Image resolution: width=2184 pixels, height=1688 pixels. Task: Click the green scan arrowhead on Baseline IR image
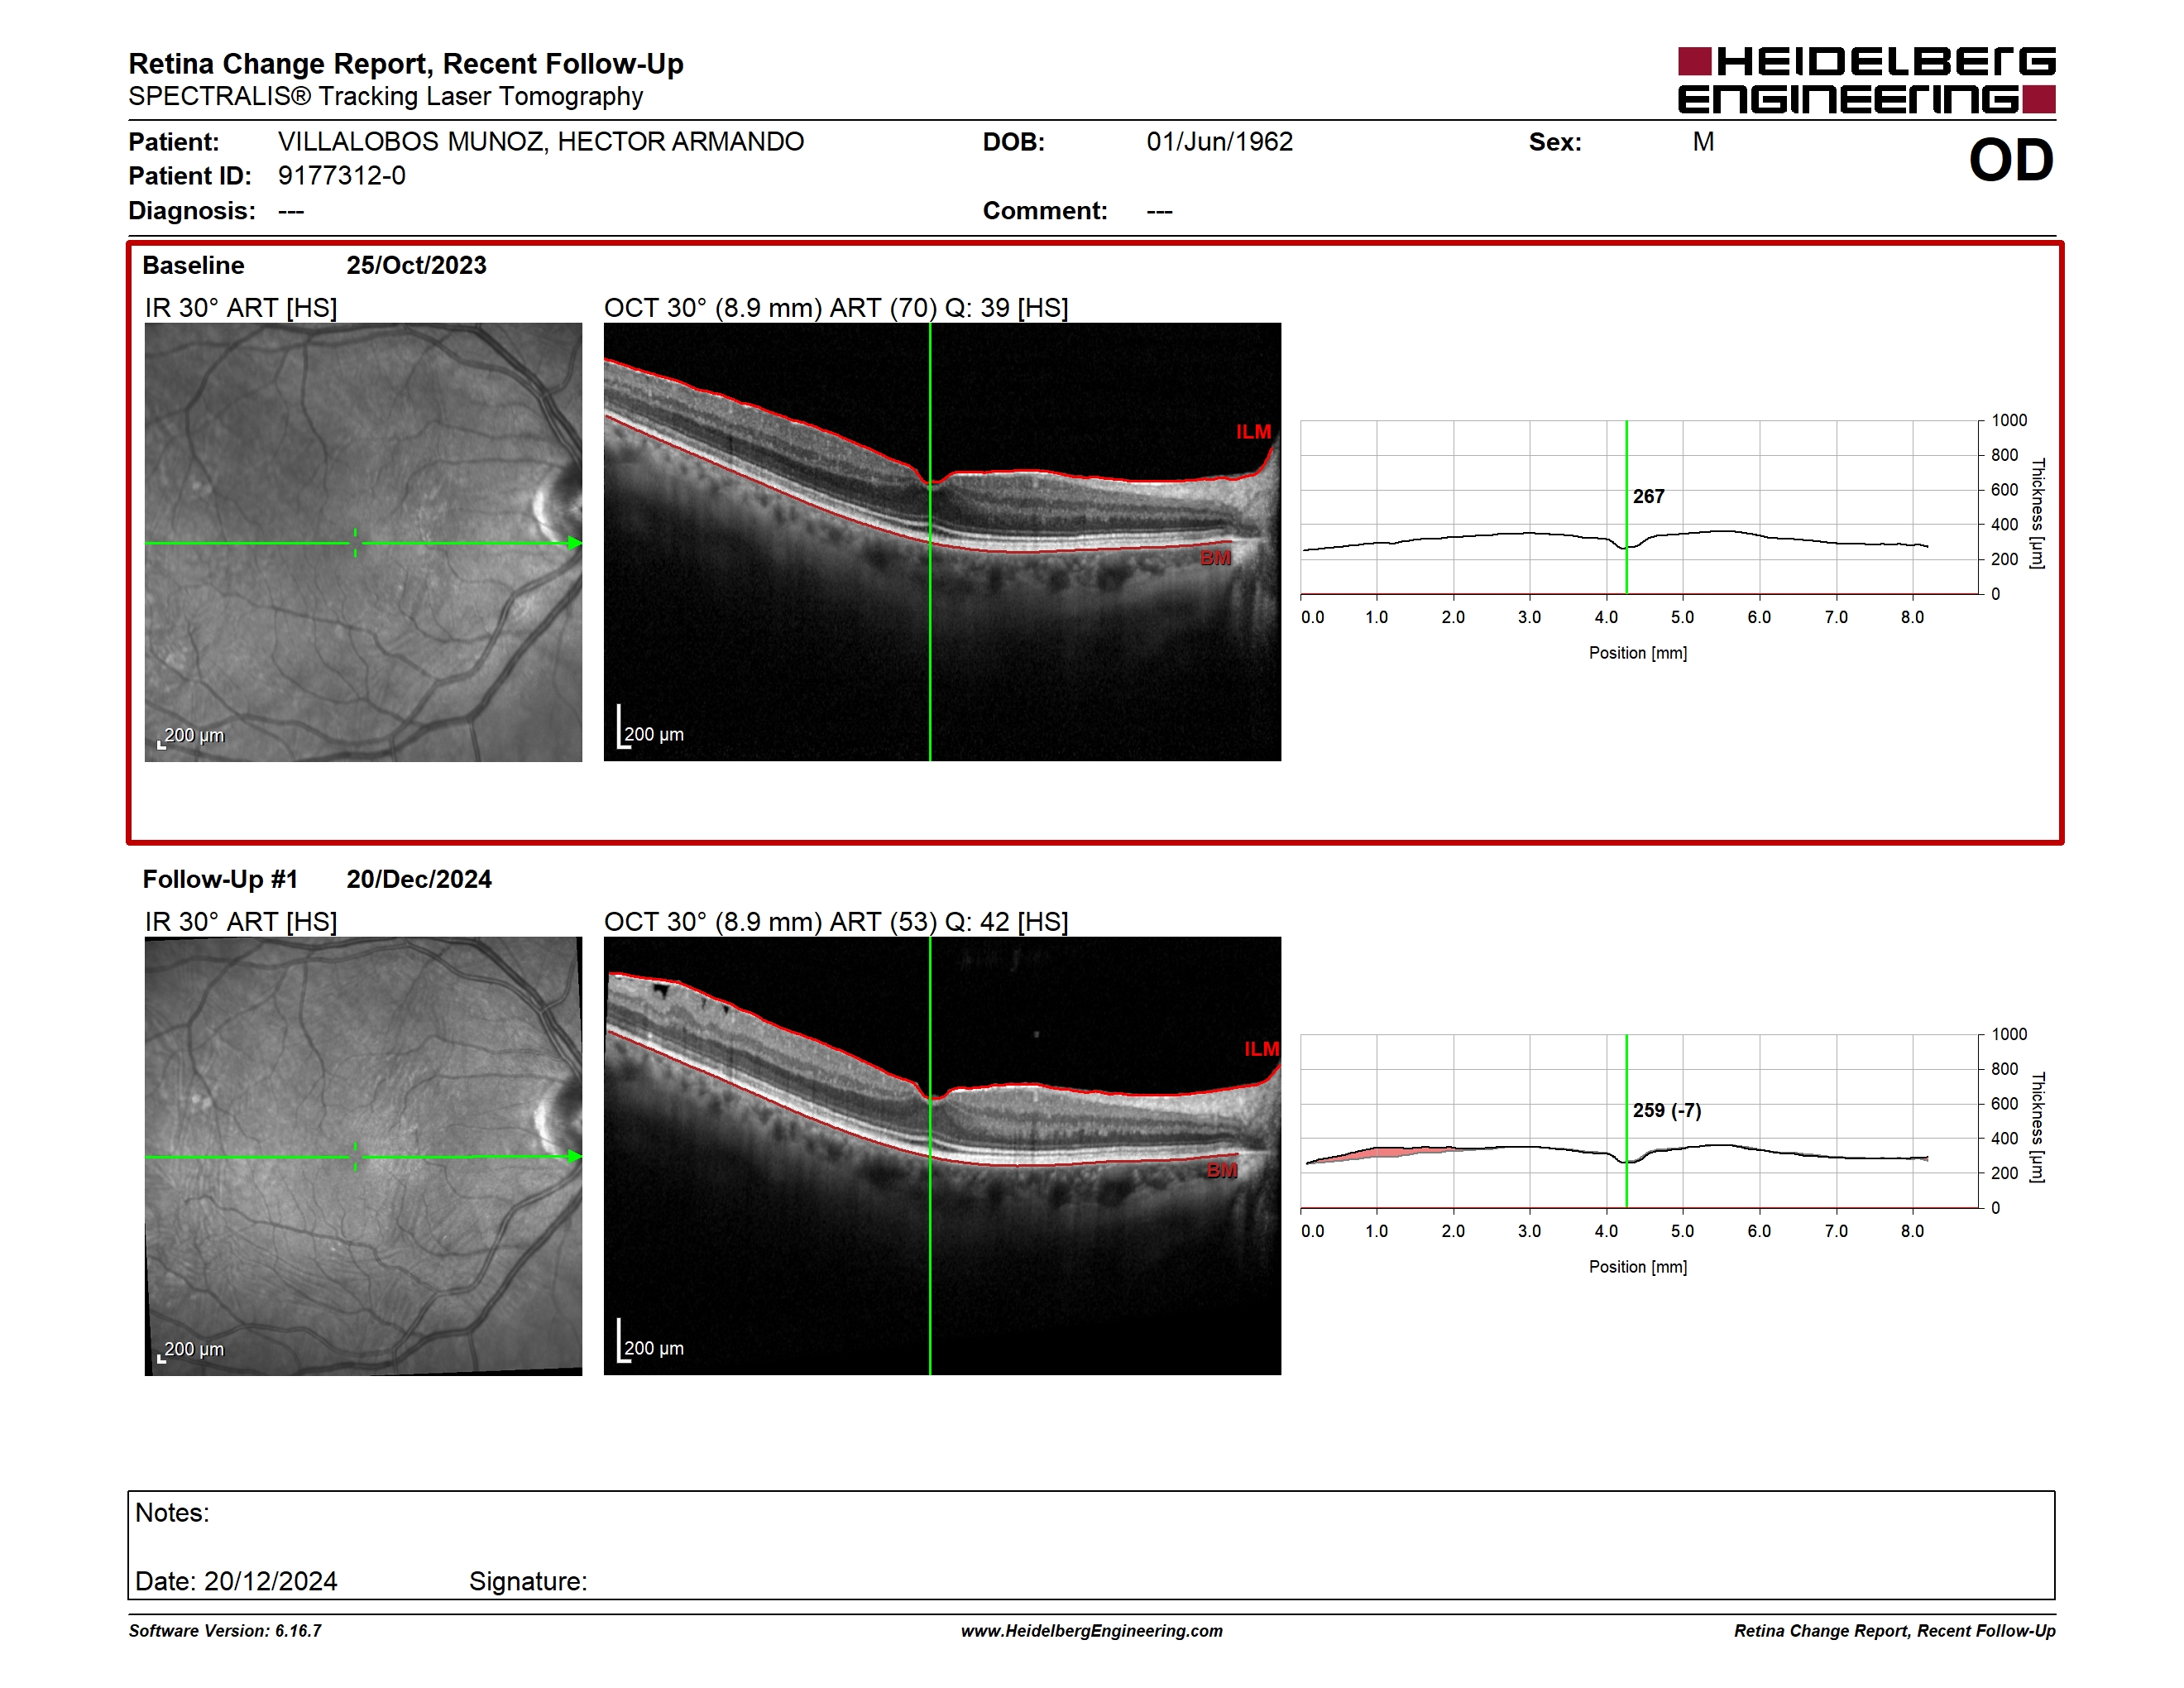point(575,543)
